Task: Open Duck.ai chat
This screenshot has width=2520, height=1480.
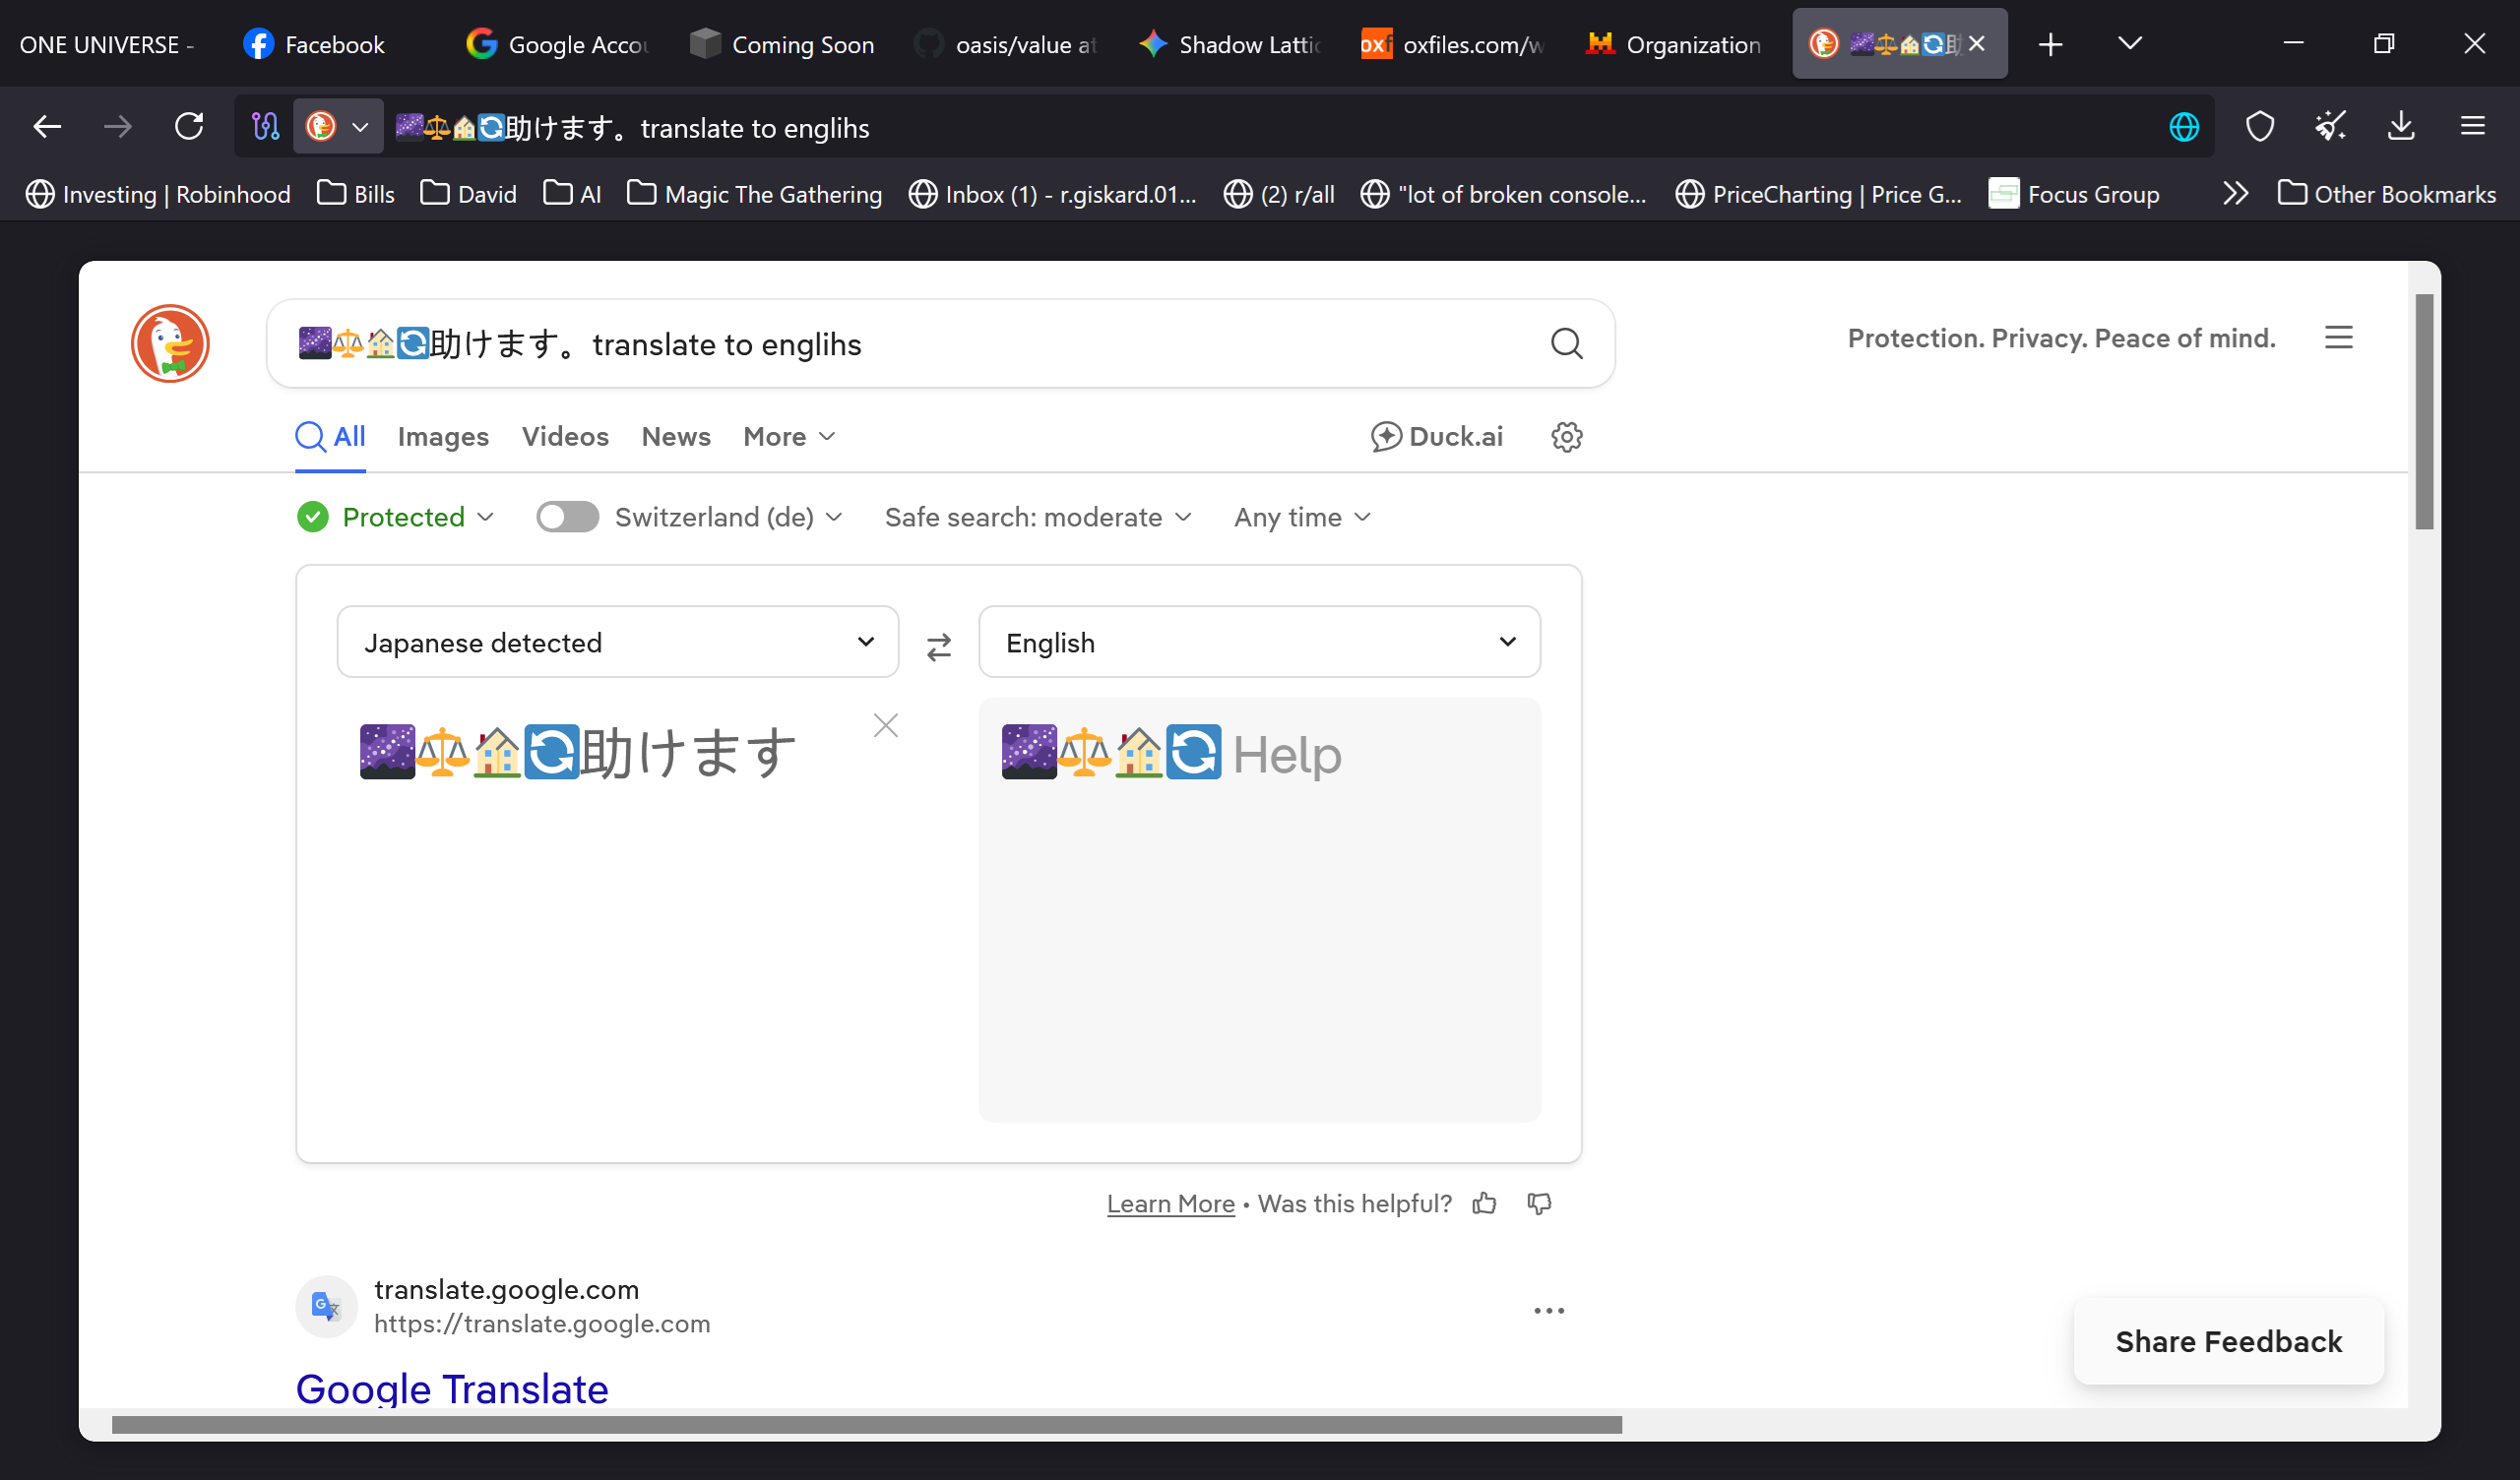Action: [1436, 437]
